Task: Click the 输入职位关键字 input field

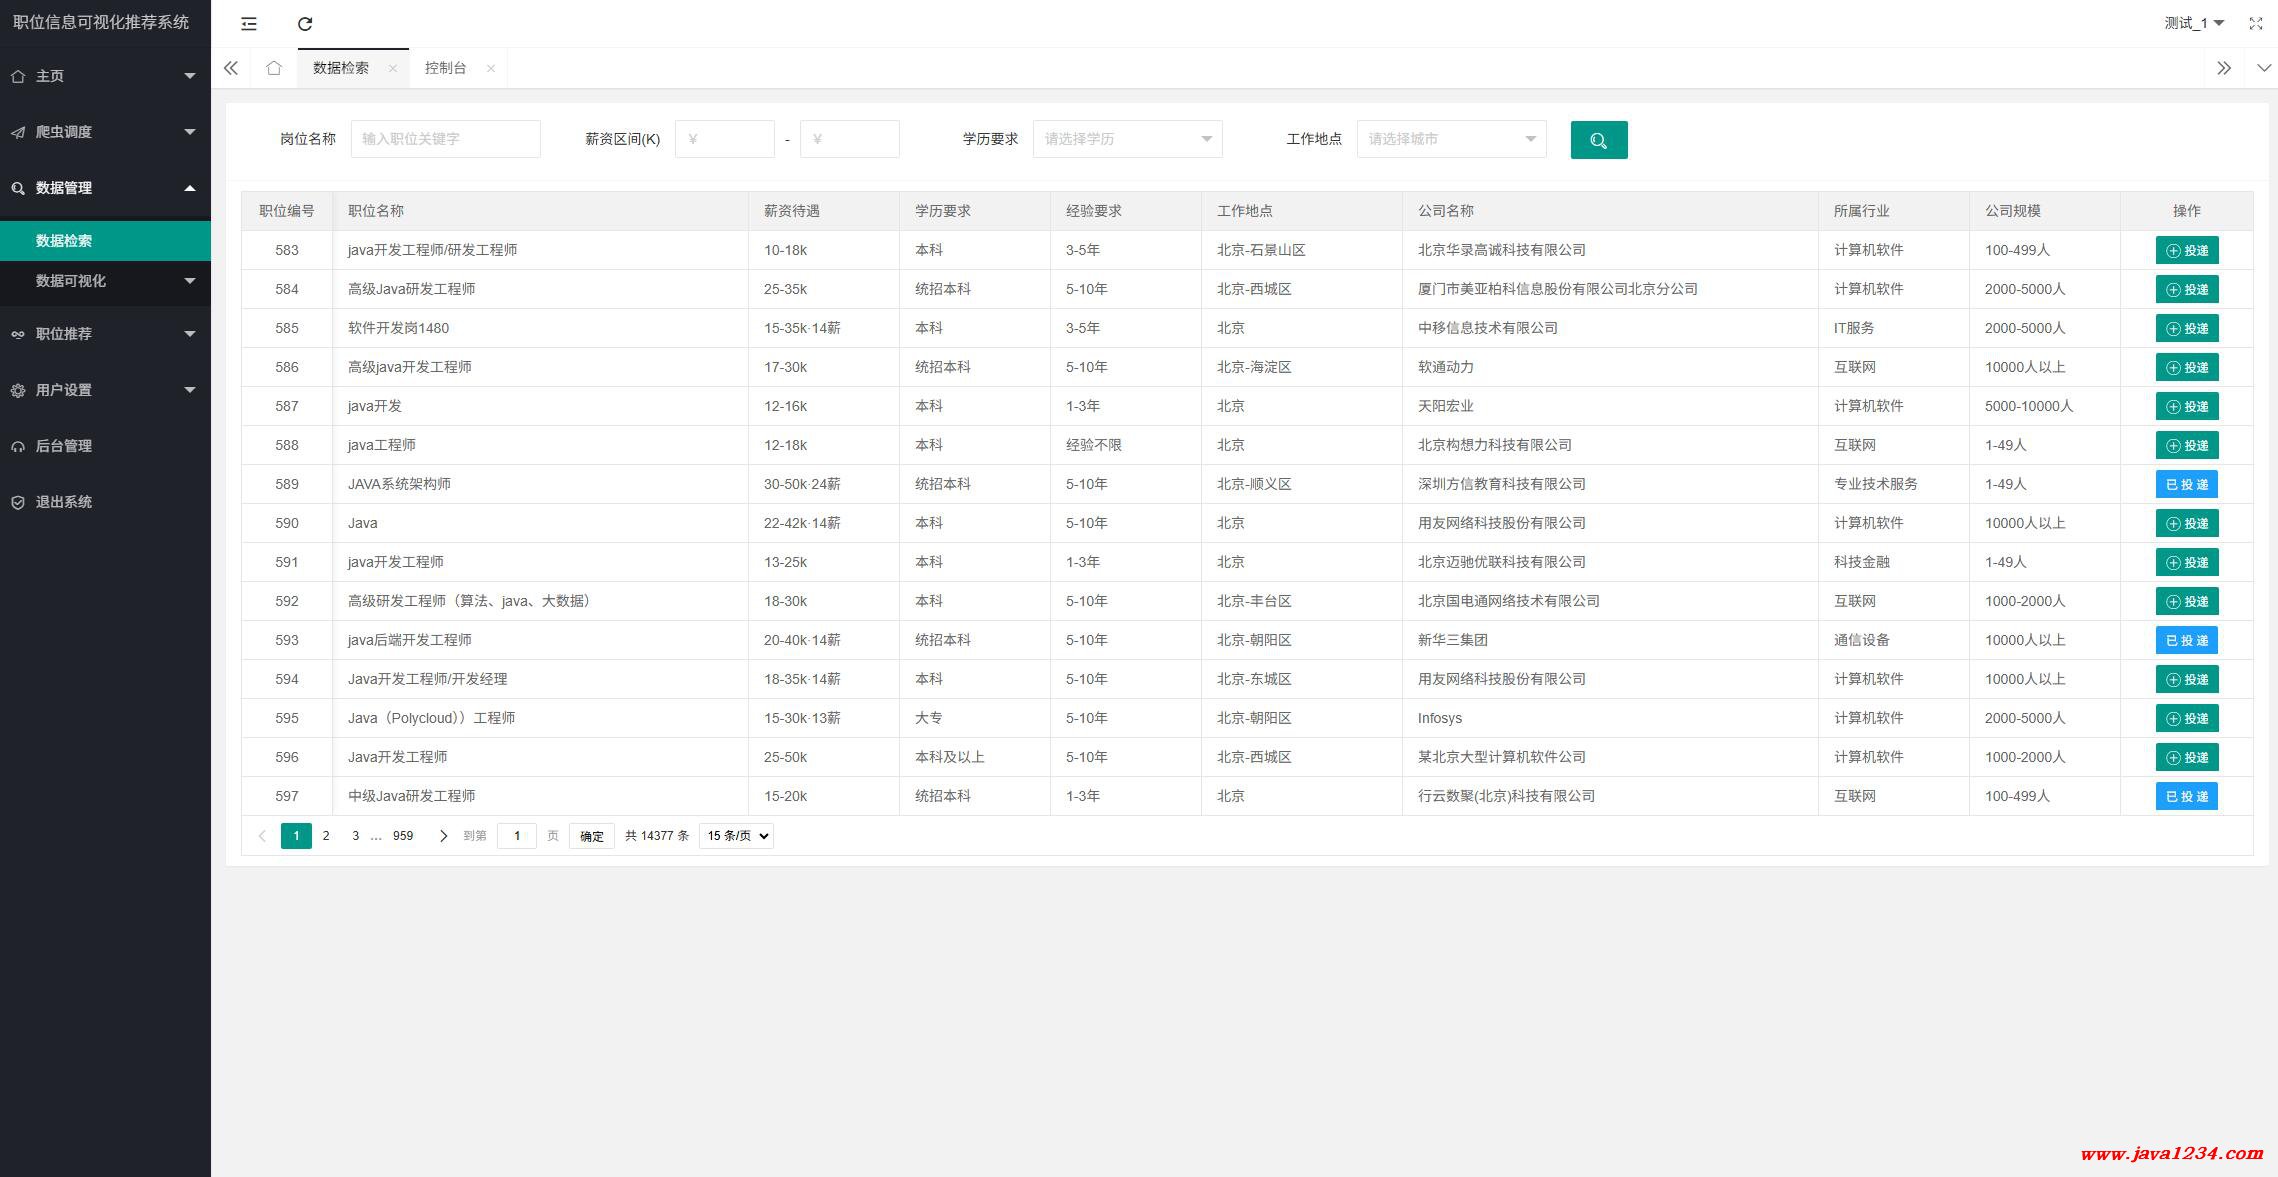Action: 445,139
